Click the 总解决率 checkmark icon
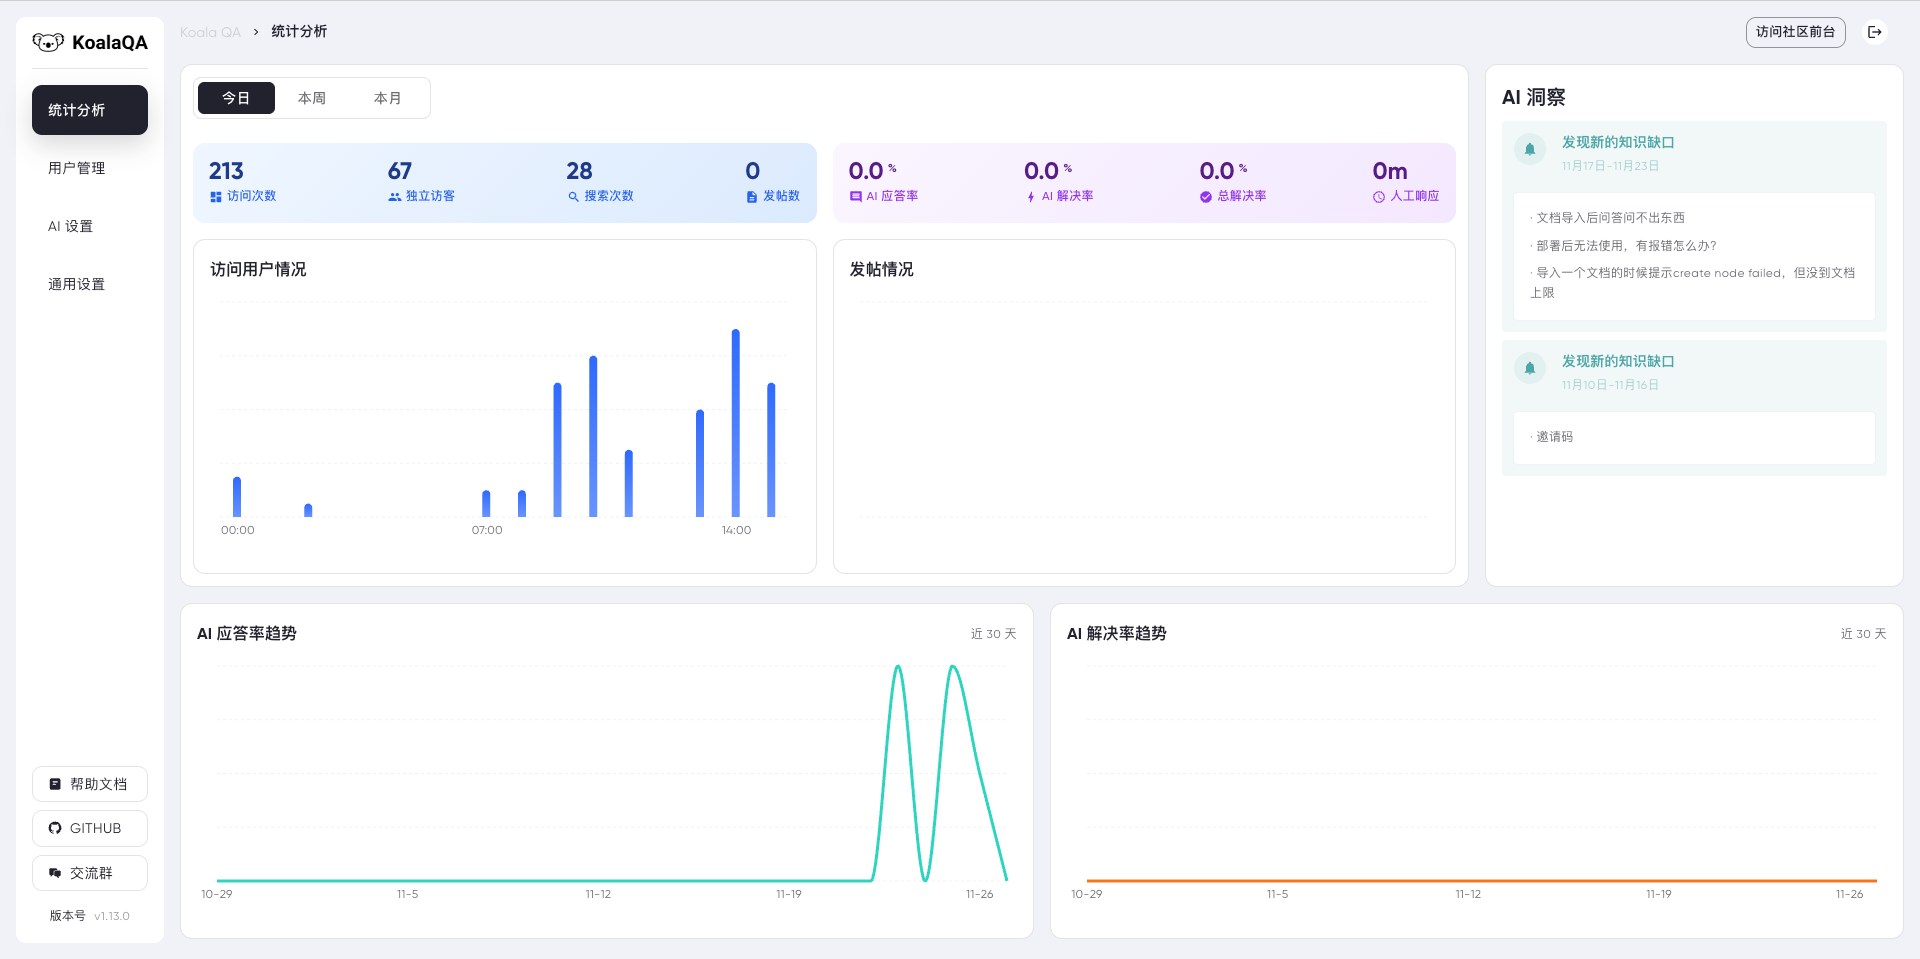Image resolution: width=1920 pixels, height=959 pixels. point(1206,197)
